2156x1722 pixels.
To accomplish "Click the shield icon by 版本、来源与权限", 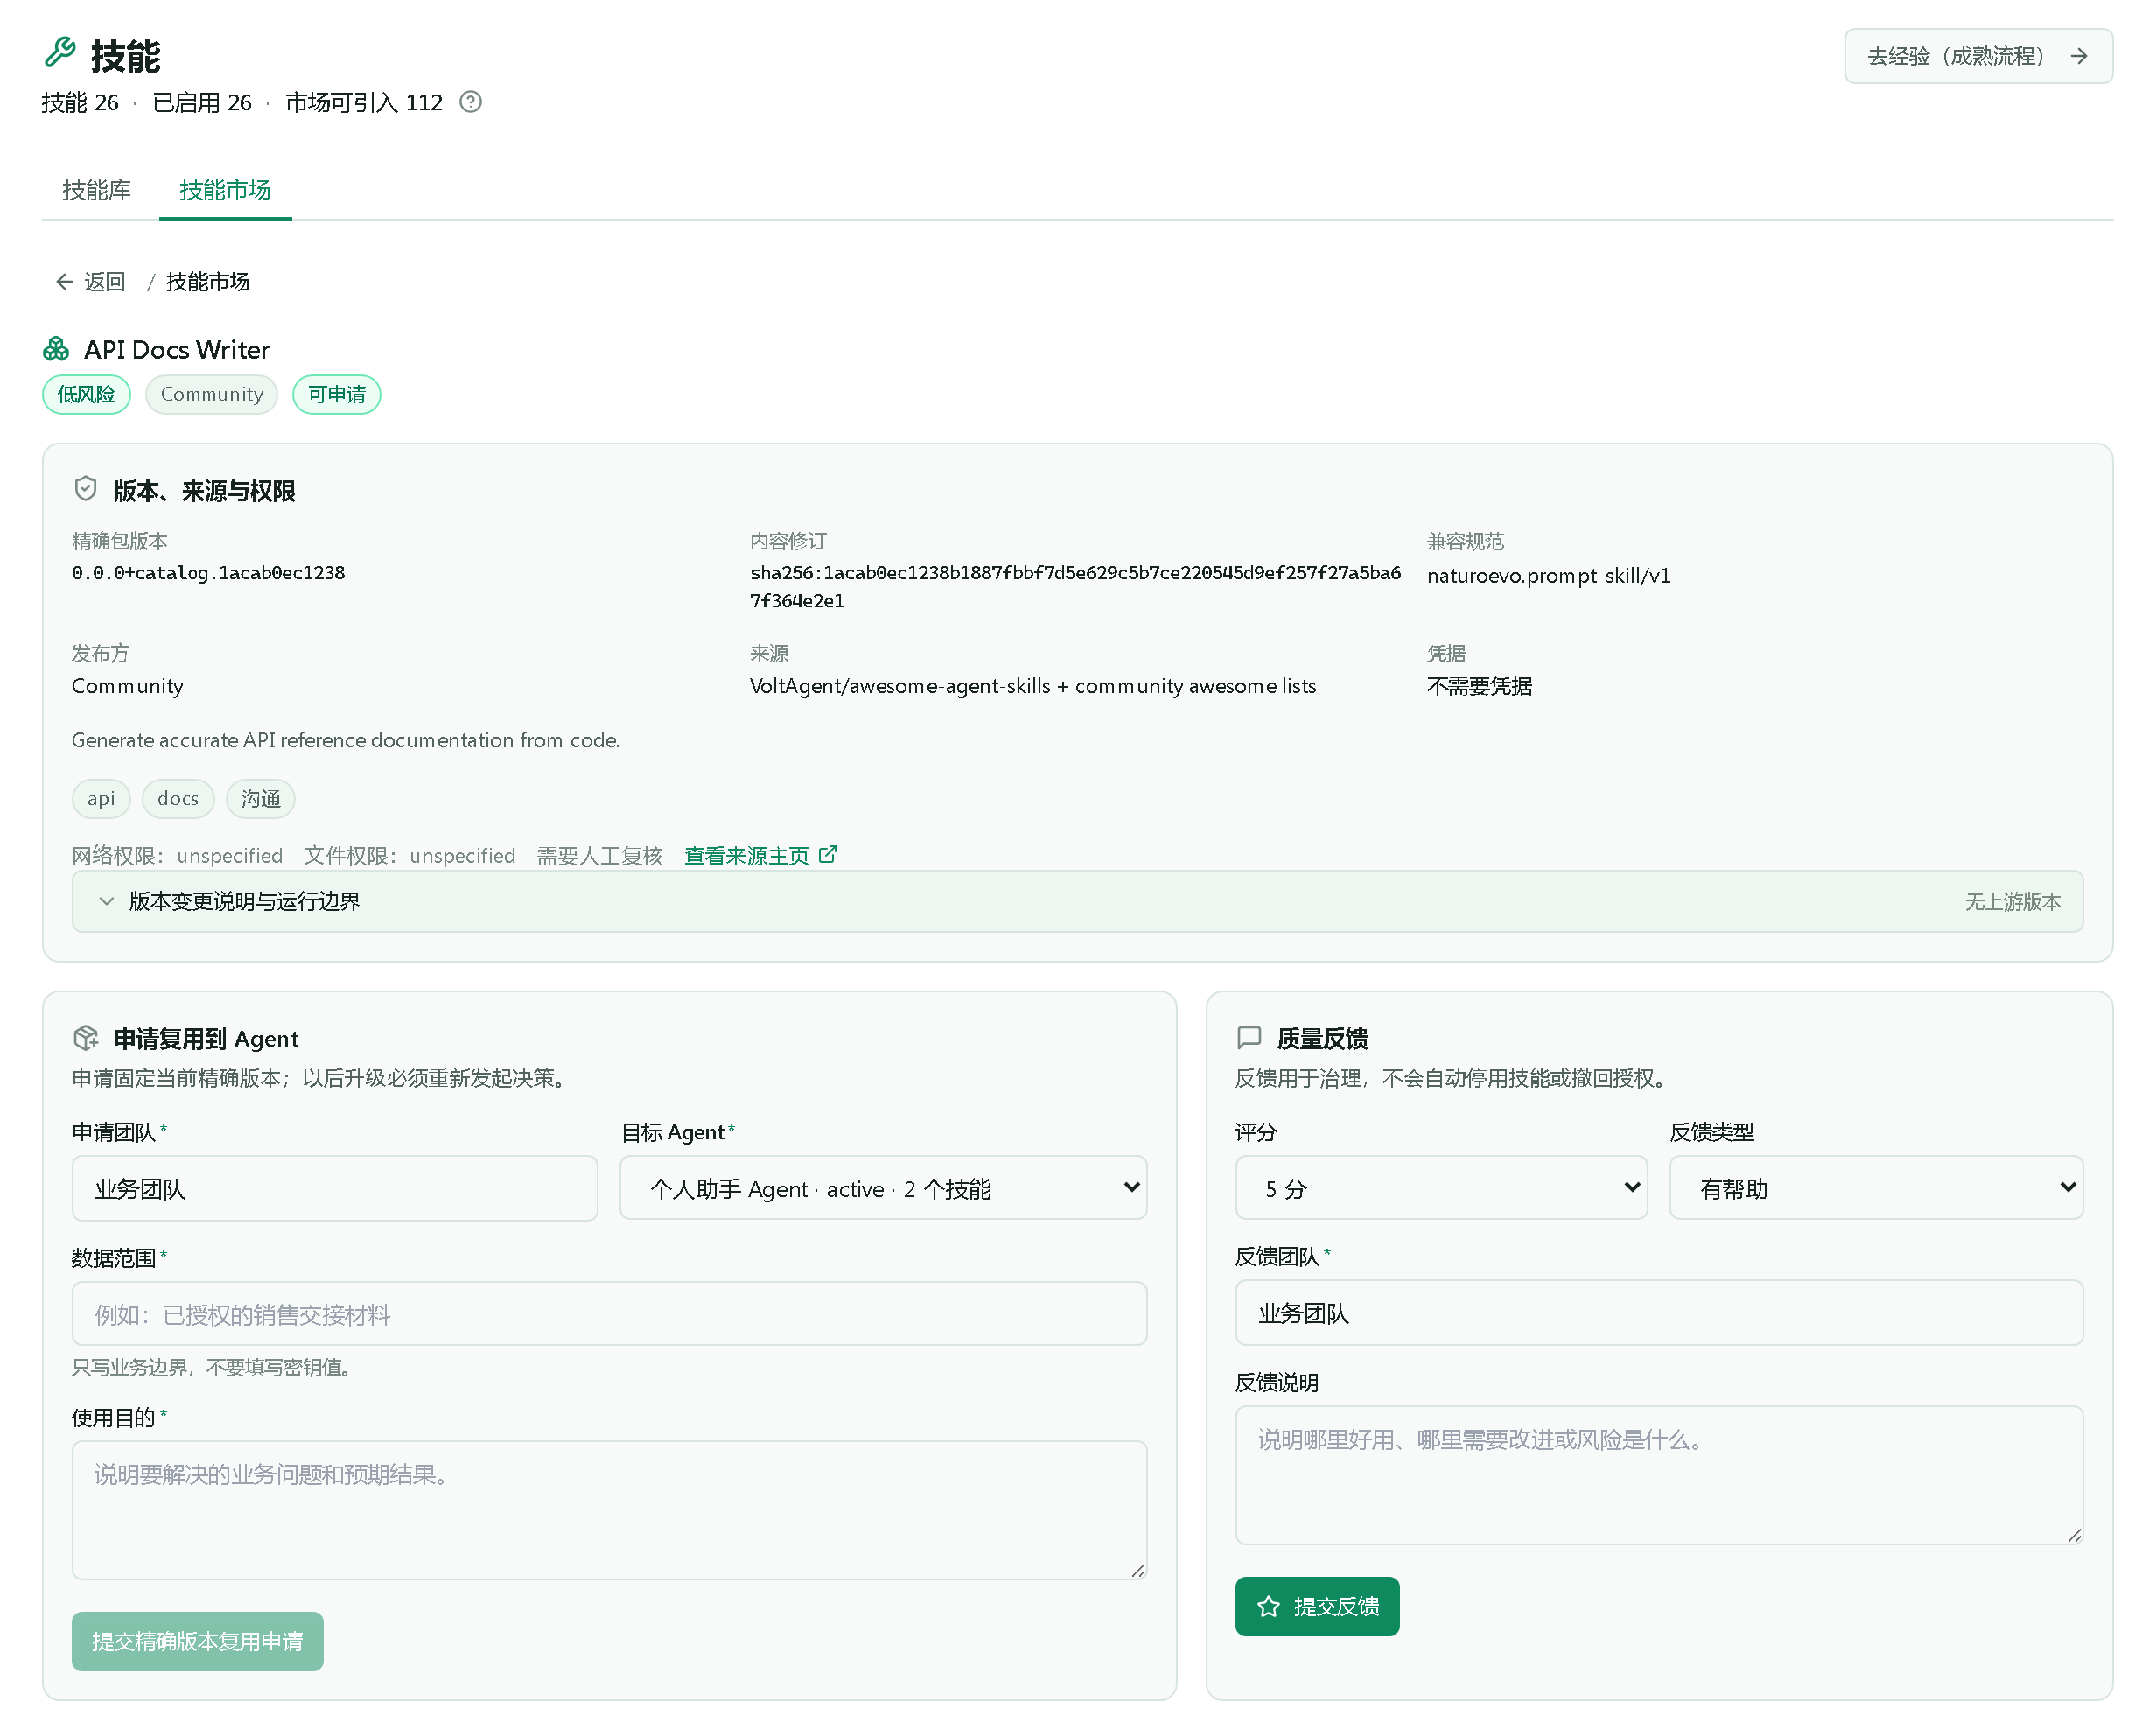I will click(x=86, y=489).
